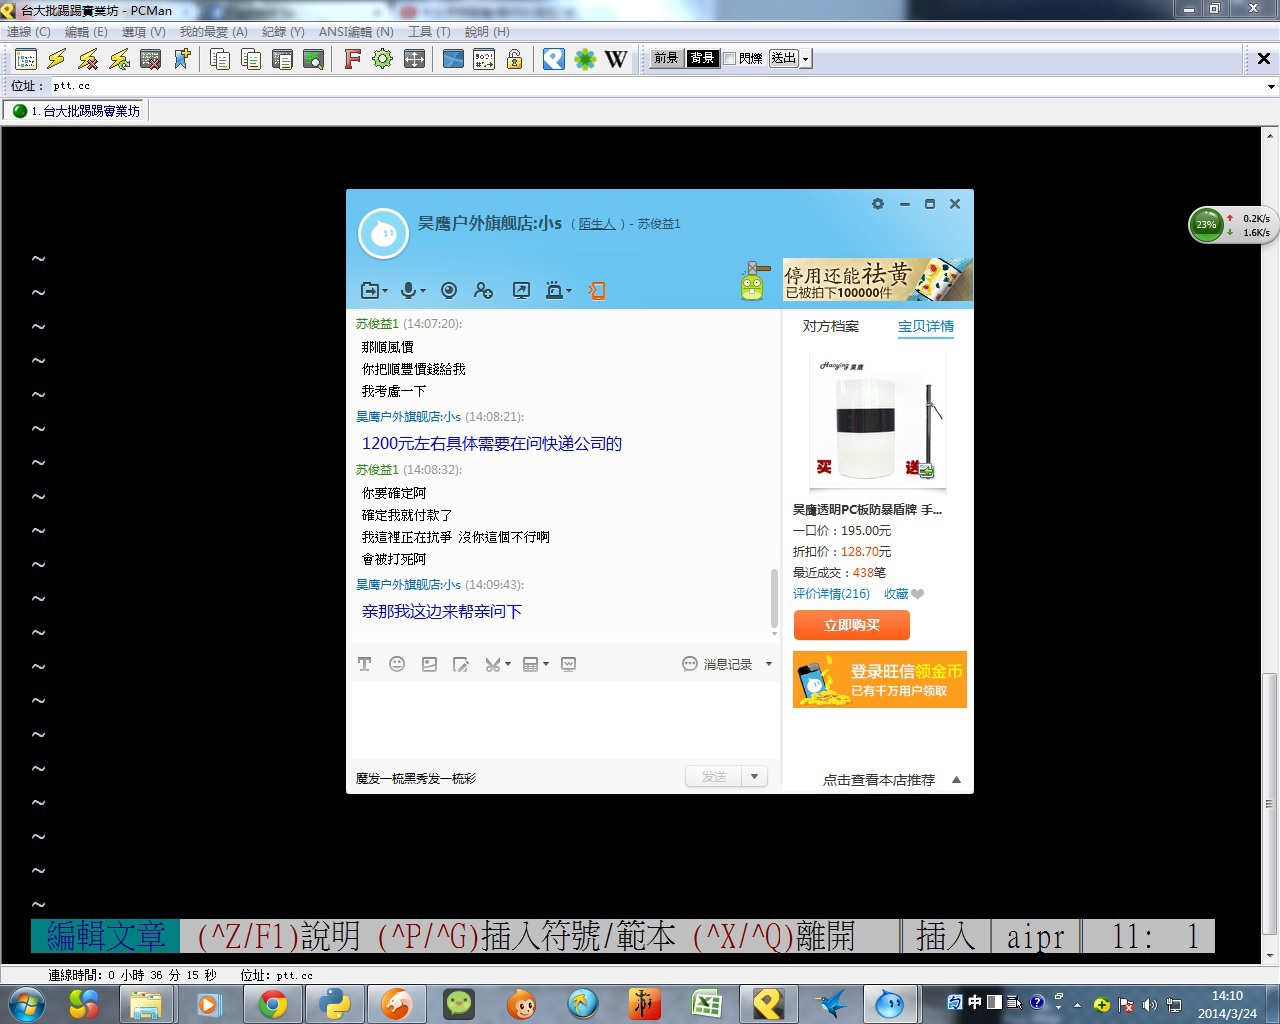Select the 前景 foreground color swatch
Viewport: 1280px width, 1024px height.
(x=666, y=59)
